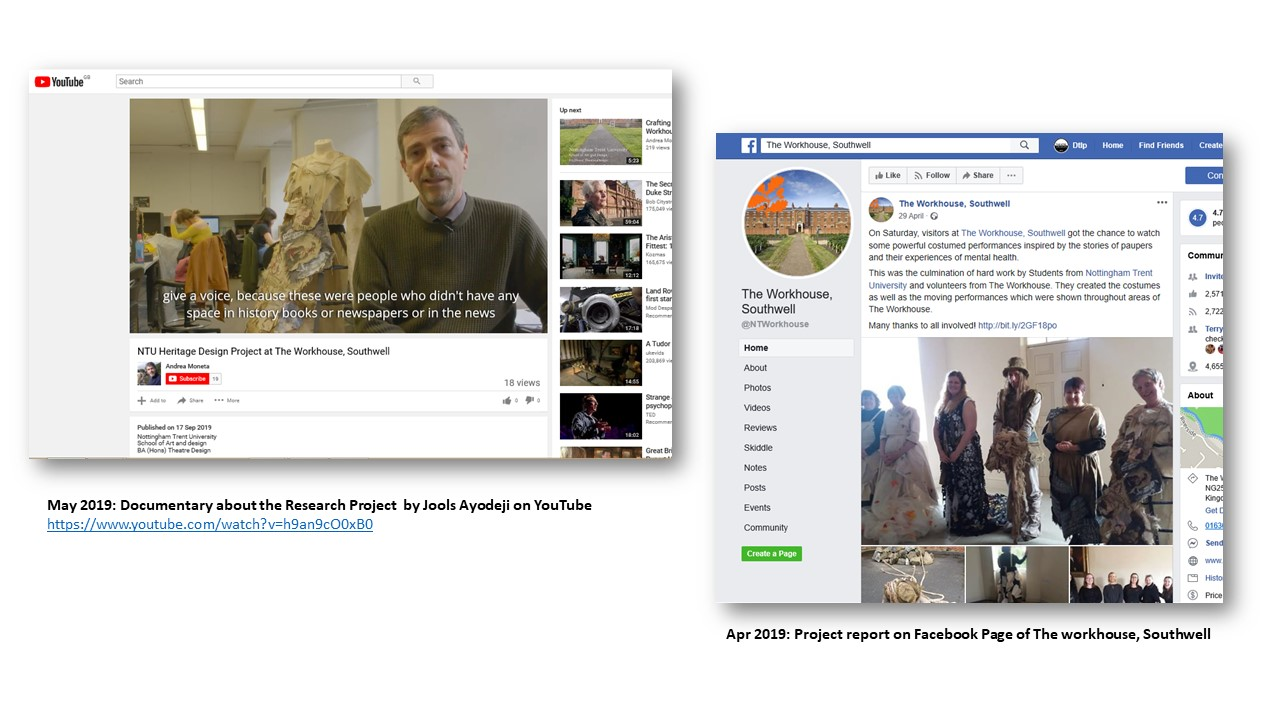Viewport: 1280px width, 720px height.
Task: Toggle Follow on the Workhouse Facebook page
Action: pos(931,175)
